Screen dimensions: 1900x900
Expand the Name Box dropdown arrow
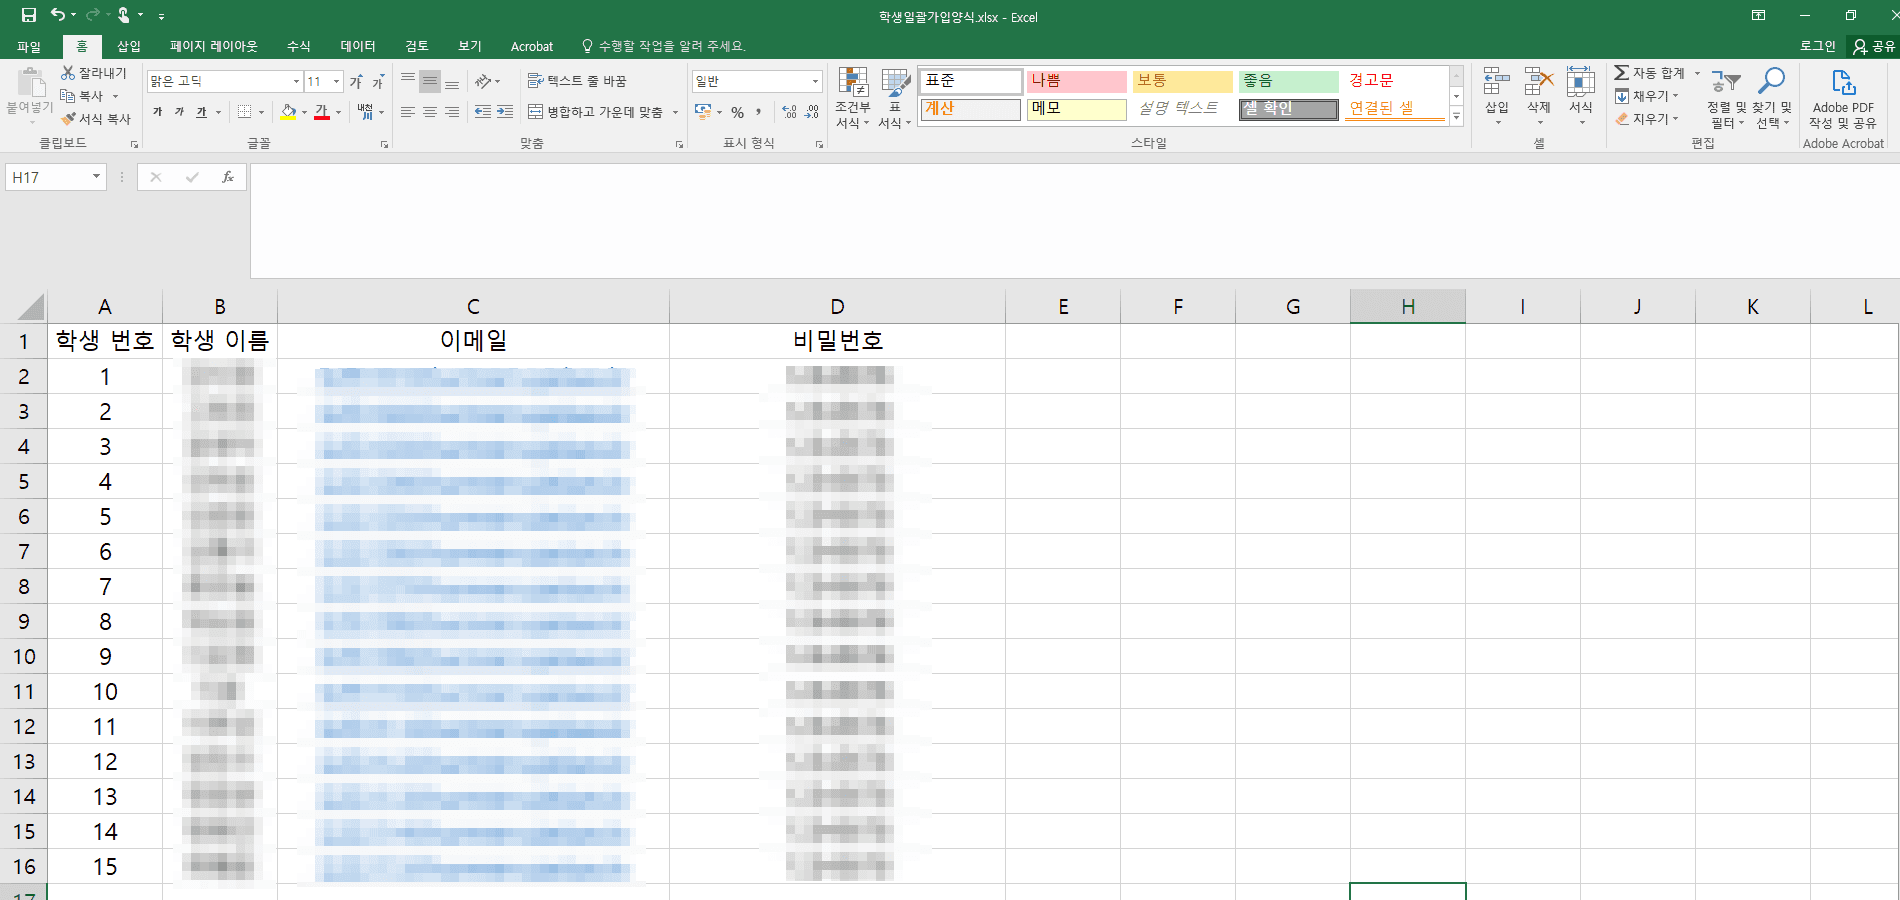click(x=96, y=177)
